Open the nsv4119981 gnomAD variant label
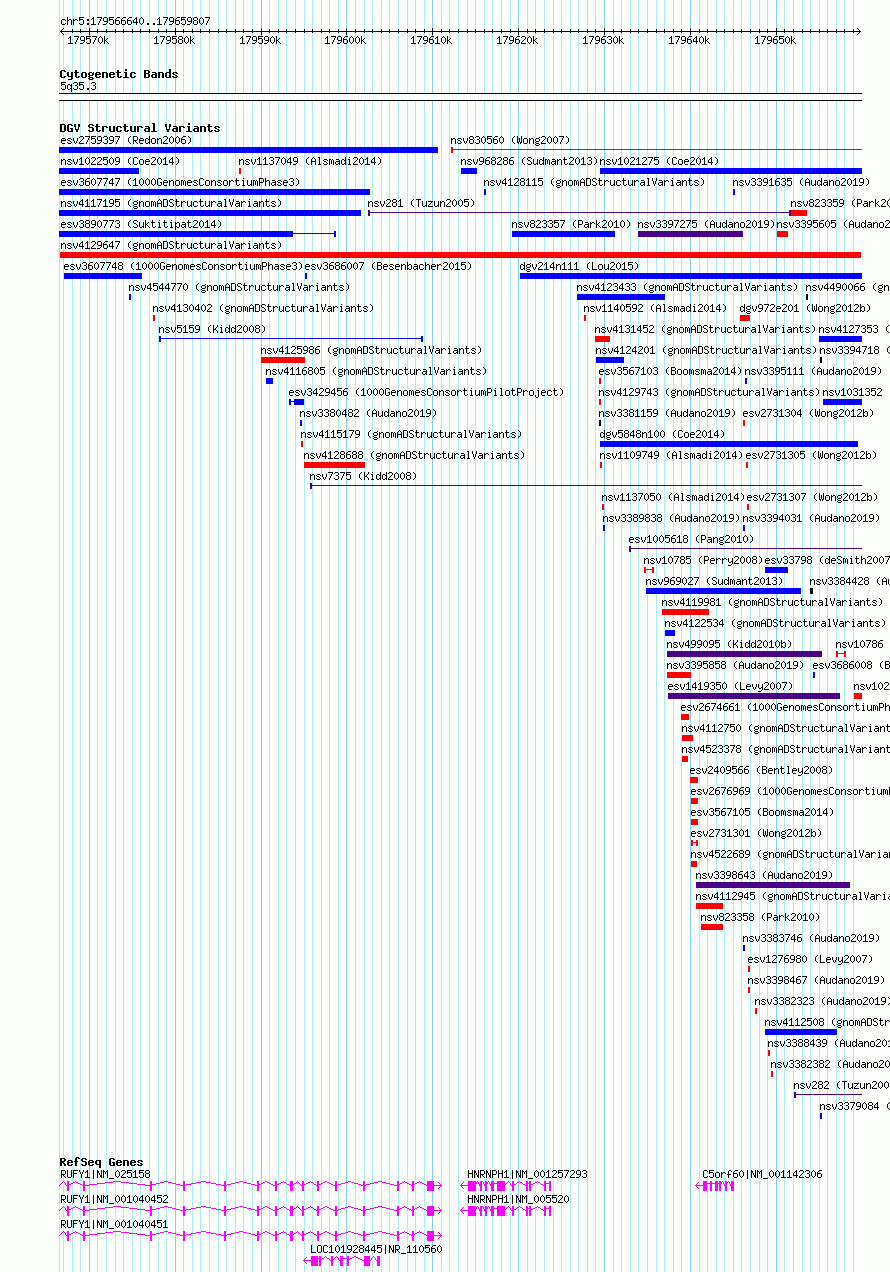This screenshot has height=1272, width=890. (772, 602)
